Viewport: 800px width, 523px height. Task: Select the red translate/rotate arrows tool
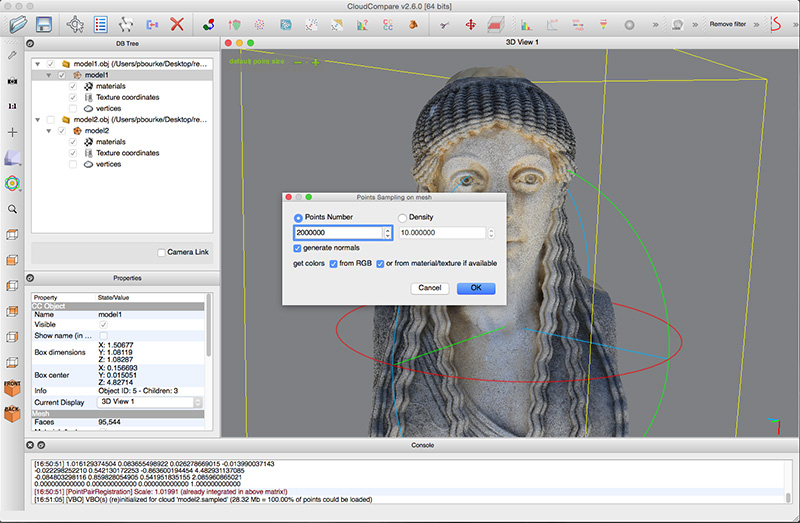pos(470,24)
